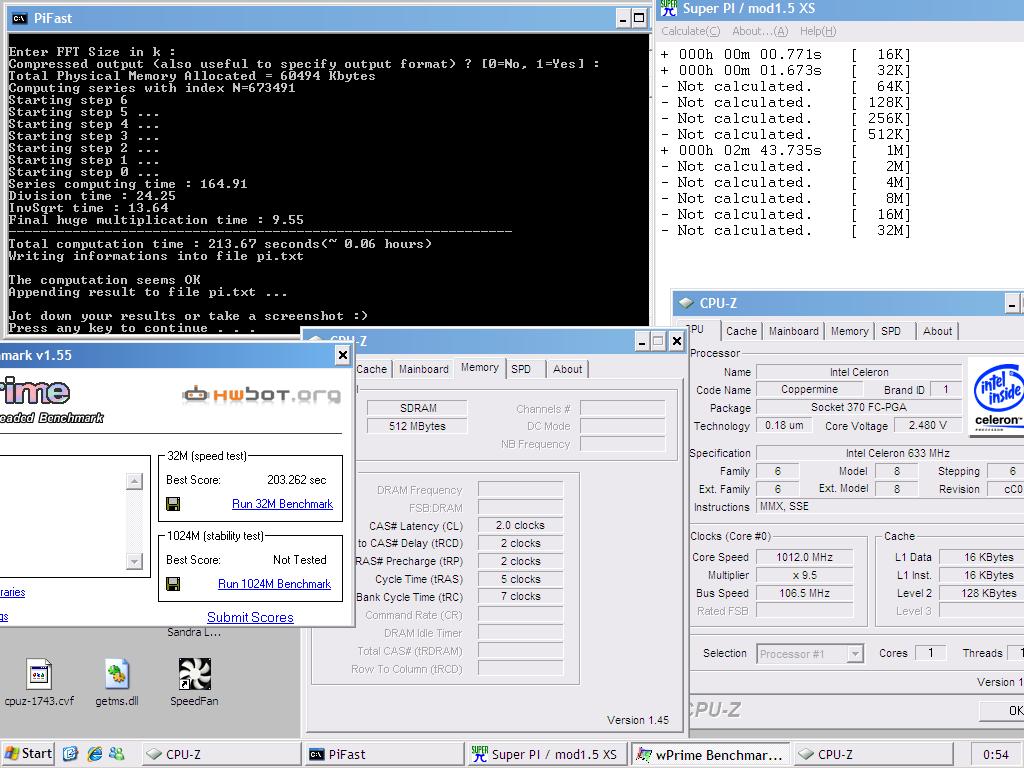Screen dimensions: 1024x768
Task: Click the wPrime list scroll down arrow
Action: pos(134,561)
